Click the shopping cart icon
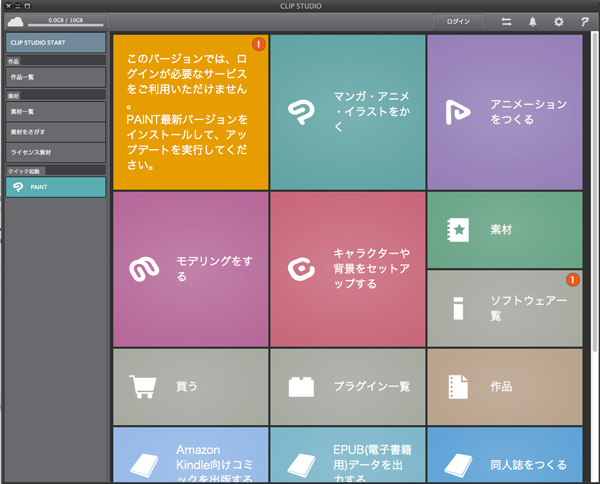The width and height of the screenshot is (600, 484). 143,387
